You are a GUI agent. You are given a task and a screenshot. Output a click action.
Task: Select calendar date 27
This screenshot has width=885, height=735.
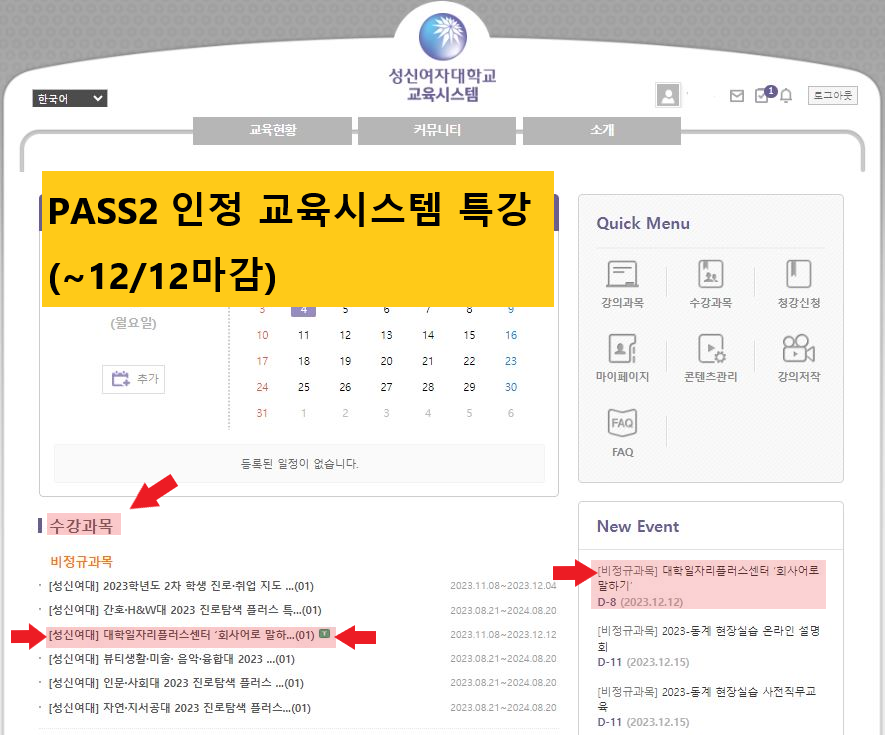pos(386,387)
